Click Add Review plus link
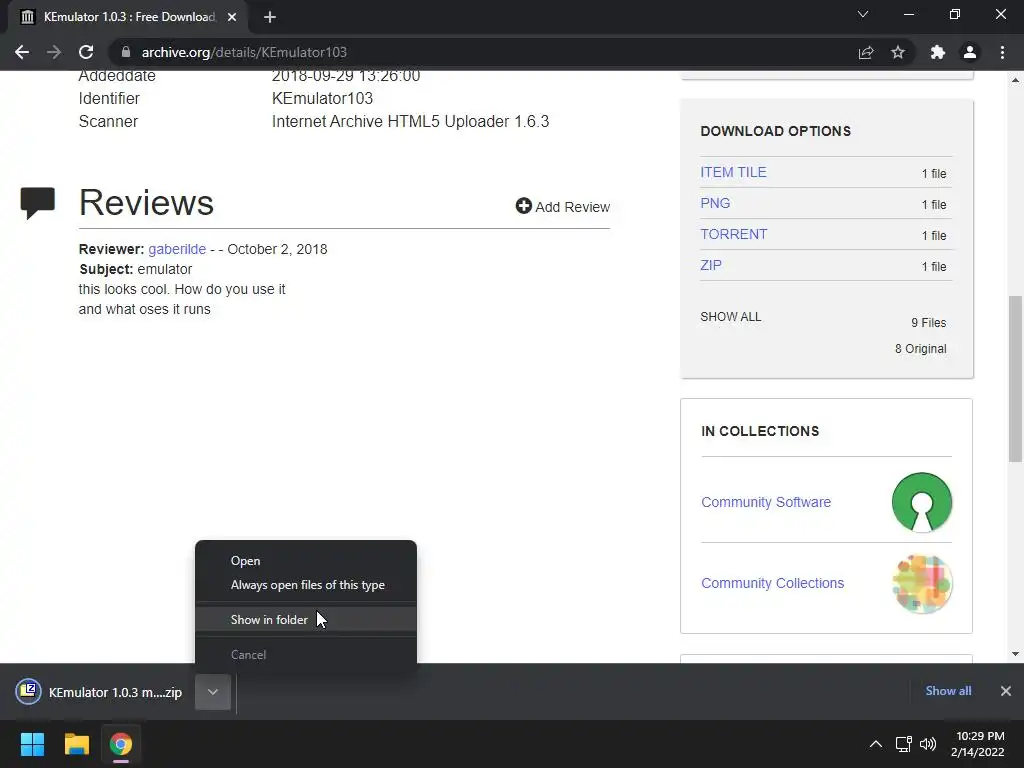The height and width of the screenshot is (768, 1024). [563, 206]
